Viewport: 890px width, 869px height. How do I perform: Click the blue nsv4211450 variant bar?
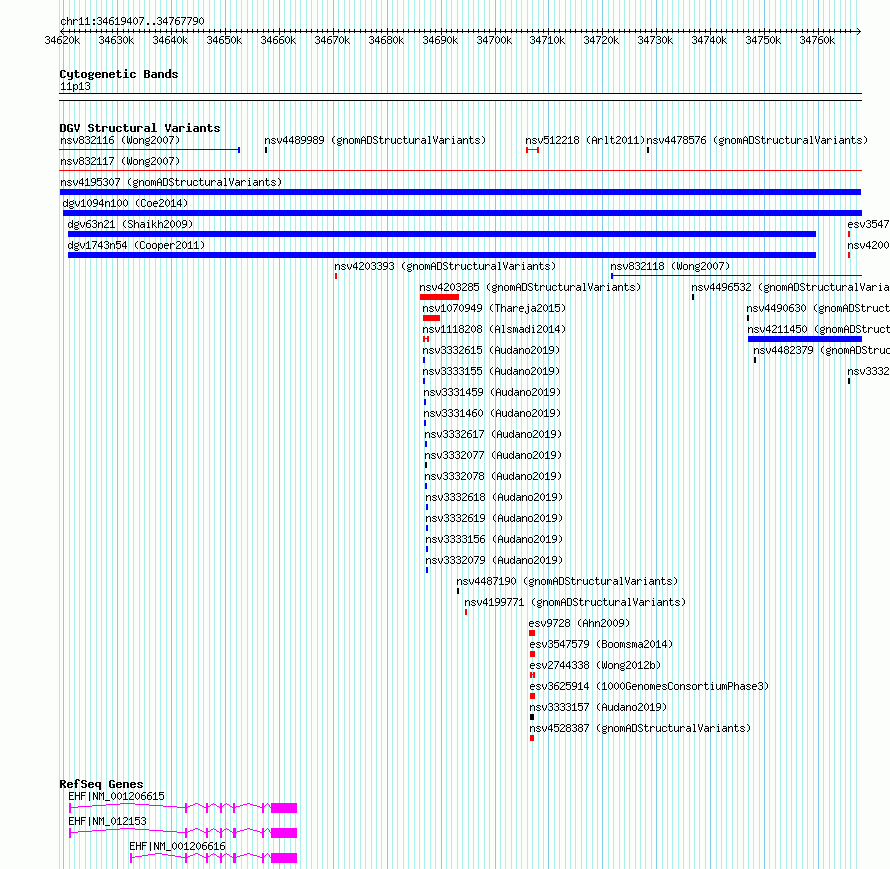[805, 339]
